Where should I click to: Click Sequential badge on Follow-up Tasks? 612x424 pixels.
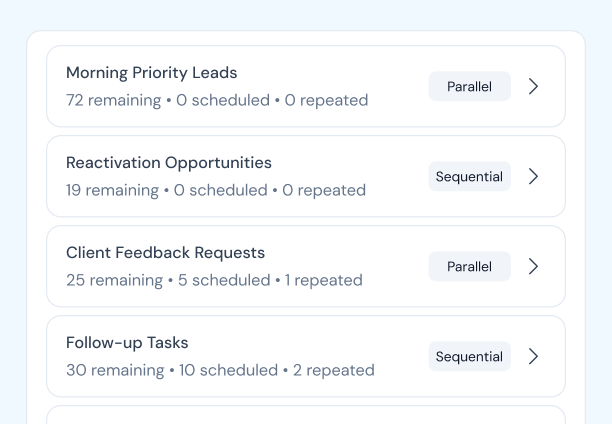[470, 356]
